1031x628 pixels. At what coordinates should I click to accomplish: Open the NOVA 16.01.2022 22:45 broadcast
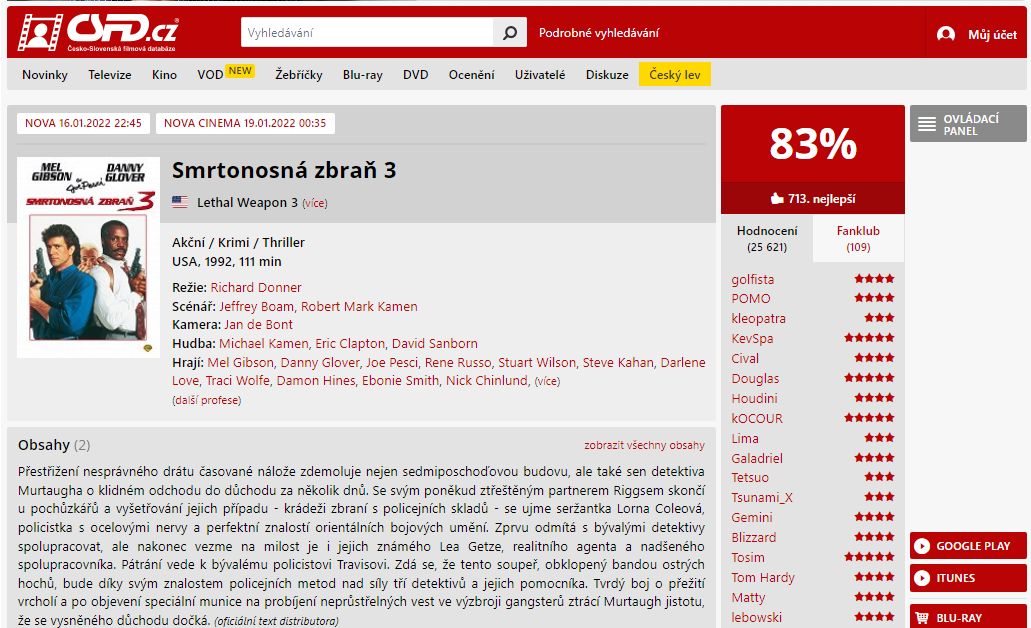click(84, 123)
